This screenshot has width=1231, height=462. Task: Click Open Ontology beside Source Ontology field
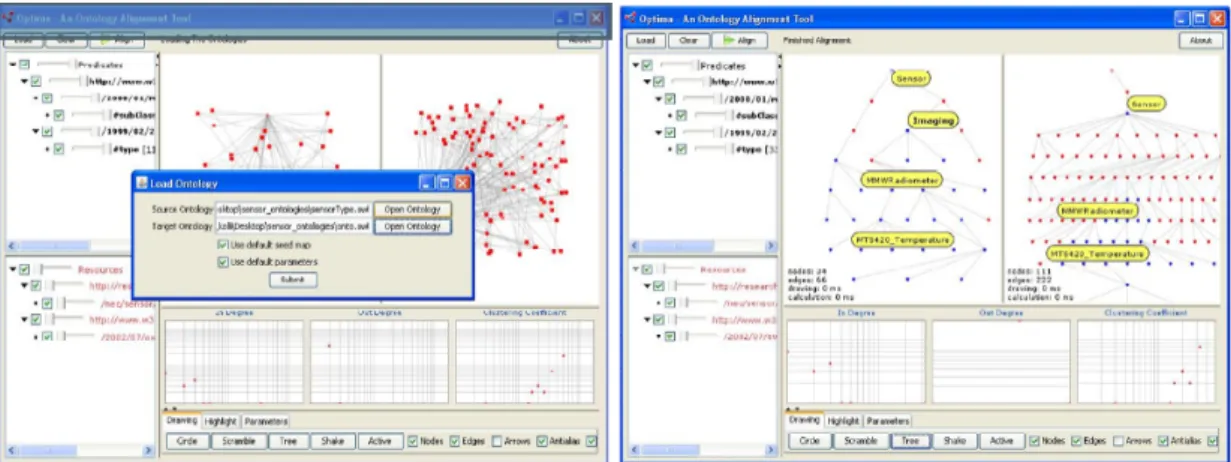click(412, 210)
